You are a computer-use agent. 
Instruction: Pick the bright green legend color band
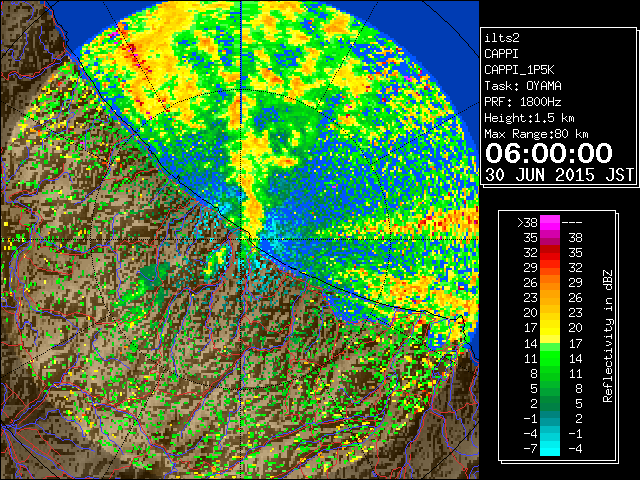(x=550, y=357)
